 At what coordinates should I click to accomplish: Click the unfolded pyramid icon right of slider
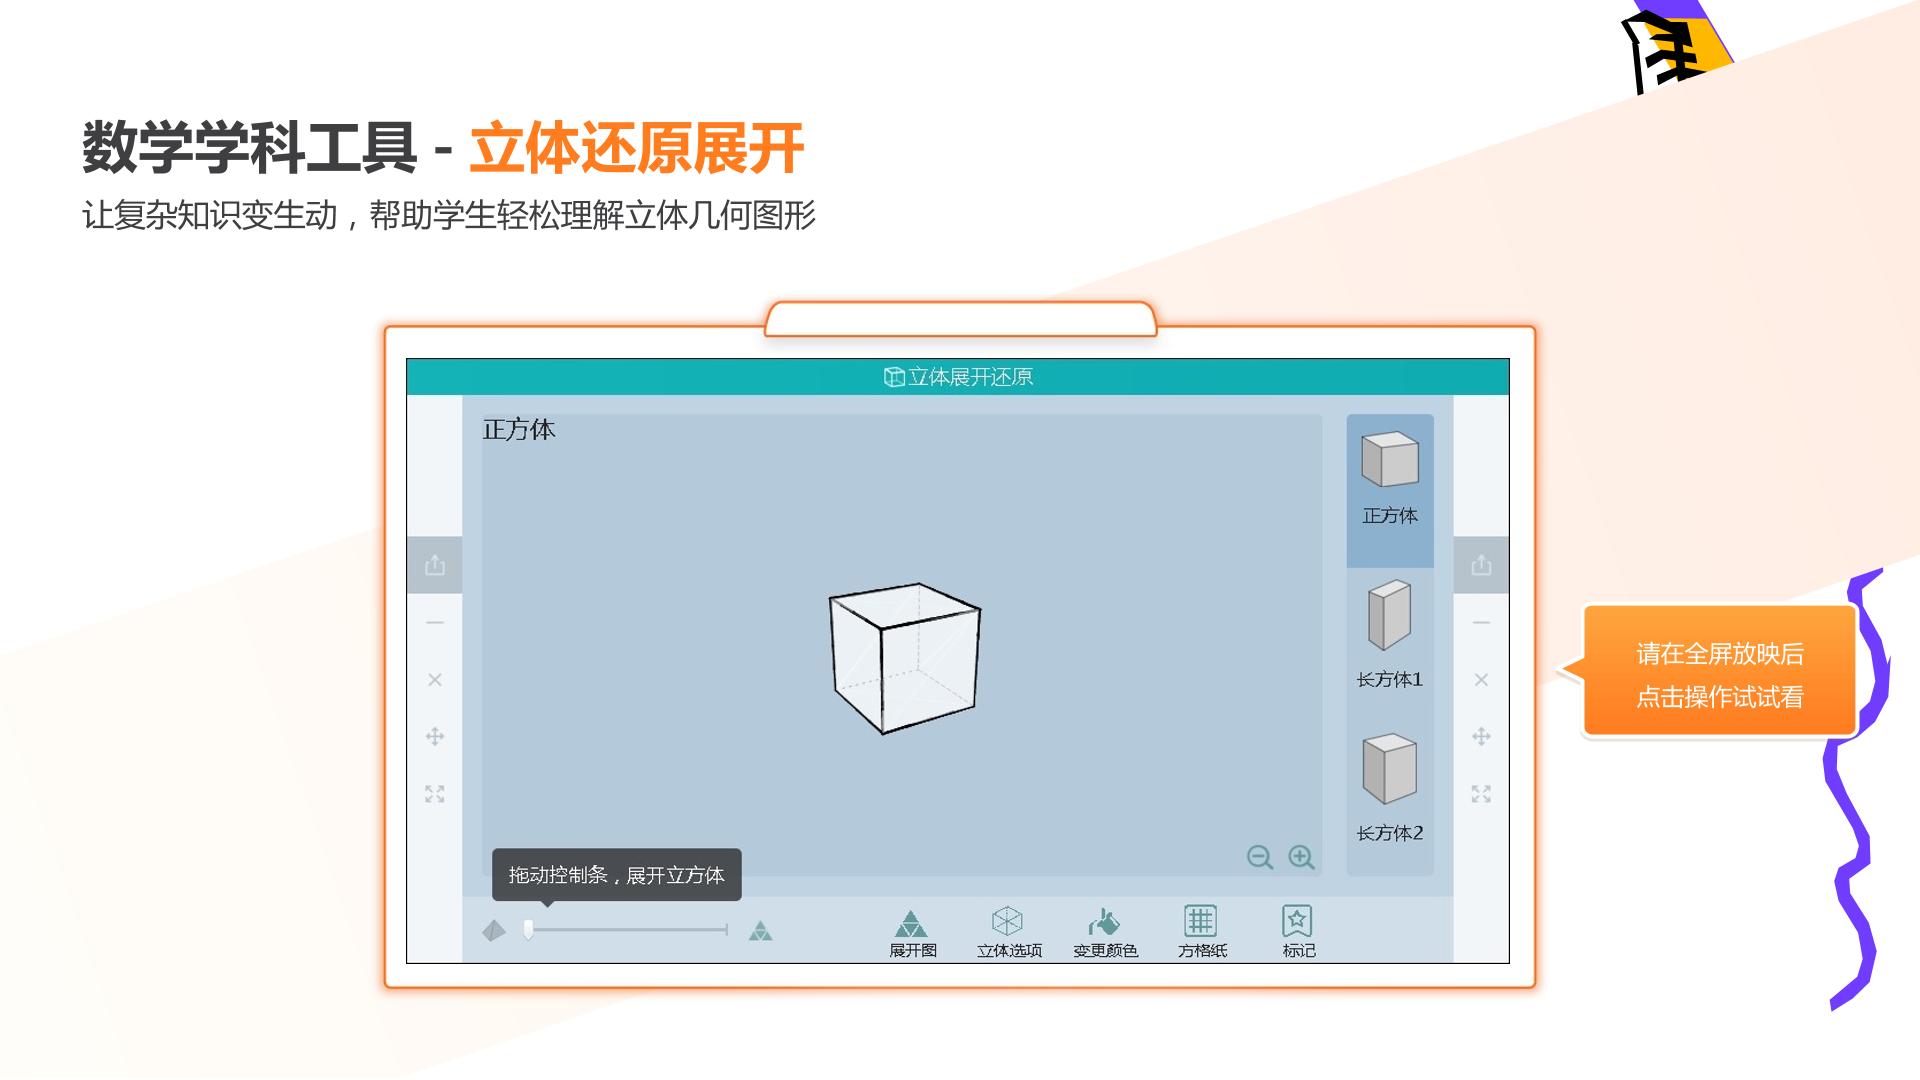click(761, 931)
